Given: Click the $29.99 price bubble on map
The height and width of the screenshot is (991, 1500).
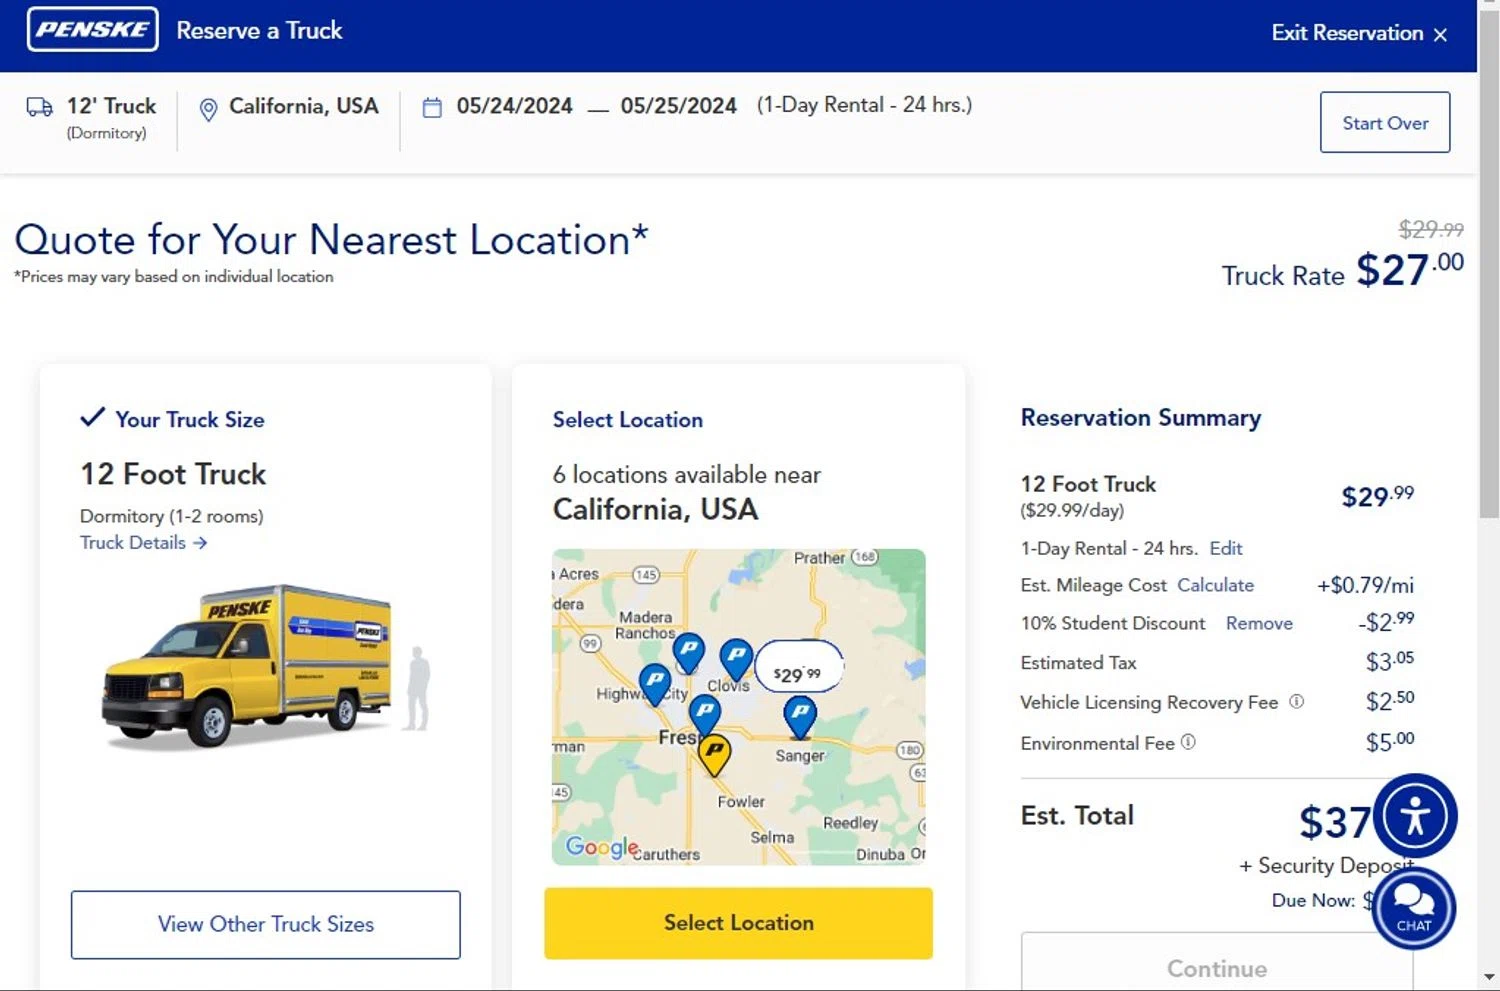Looking at the screenshot, I should click(798, 667).
